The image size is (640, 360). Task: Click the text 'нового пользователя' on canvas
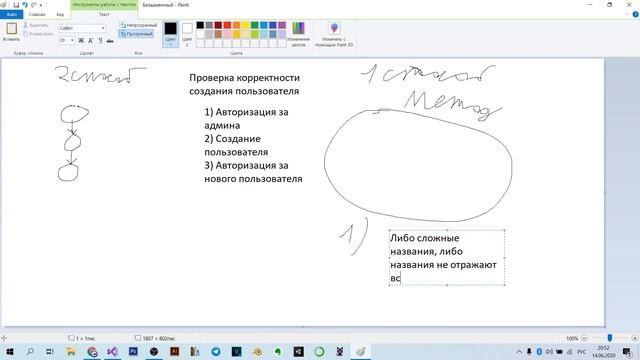click(x=253, y=179)
